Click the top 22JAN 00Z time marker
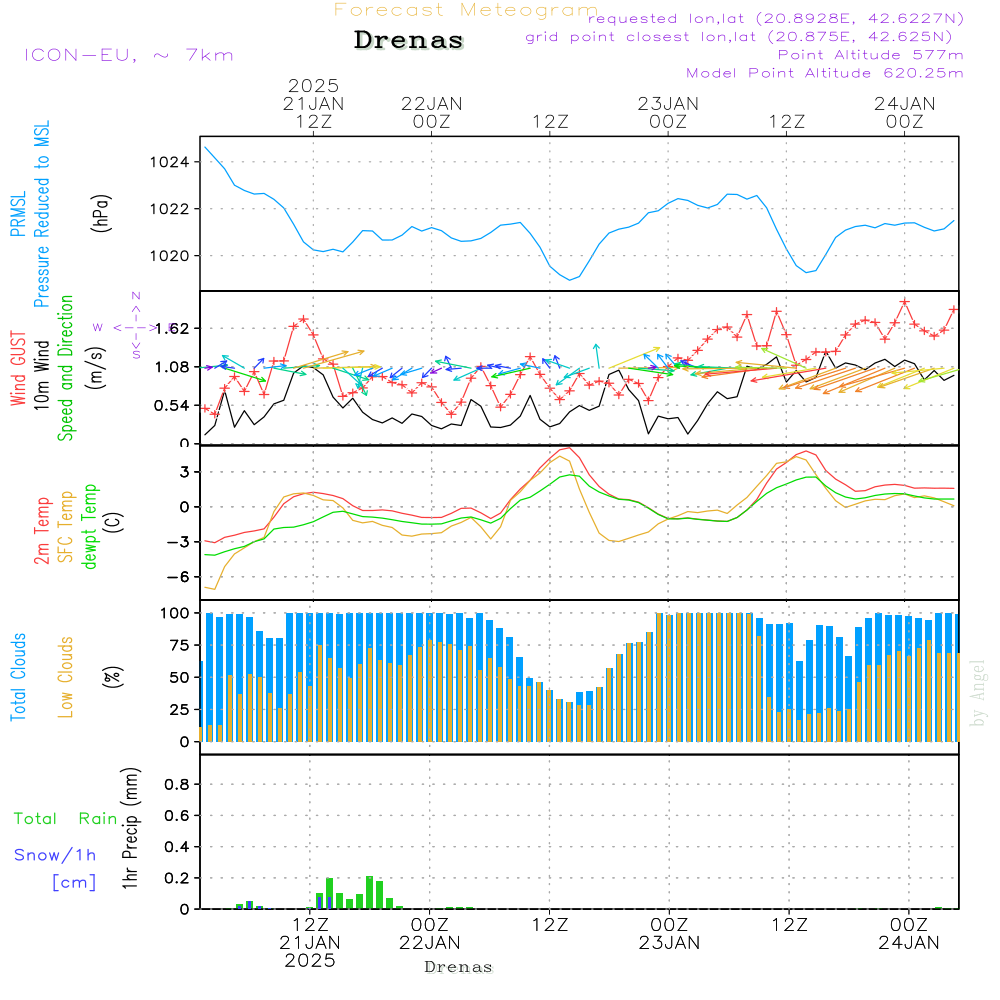Screen dimensions: 1000x1000 pyautogui.click(x=432, y=112)
